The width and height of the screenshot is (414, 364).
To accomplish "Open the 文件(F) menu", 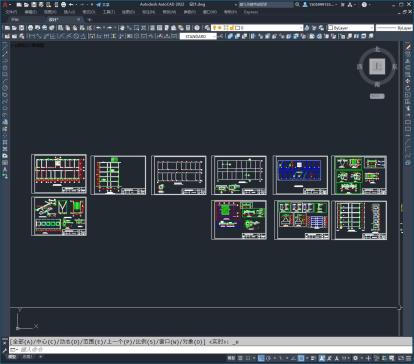I will 11,12.
